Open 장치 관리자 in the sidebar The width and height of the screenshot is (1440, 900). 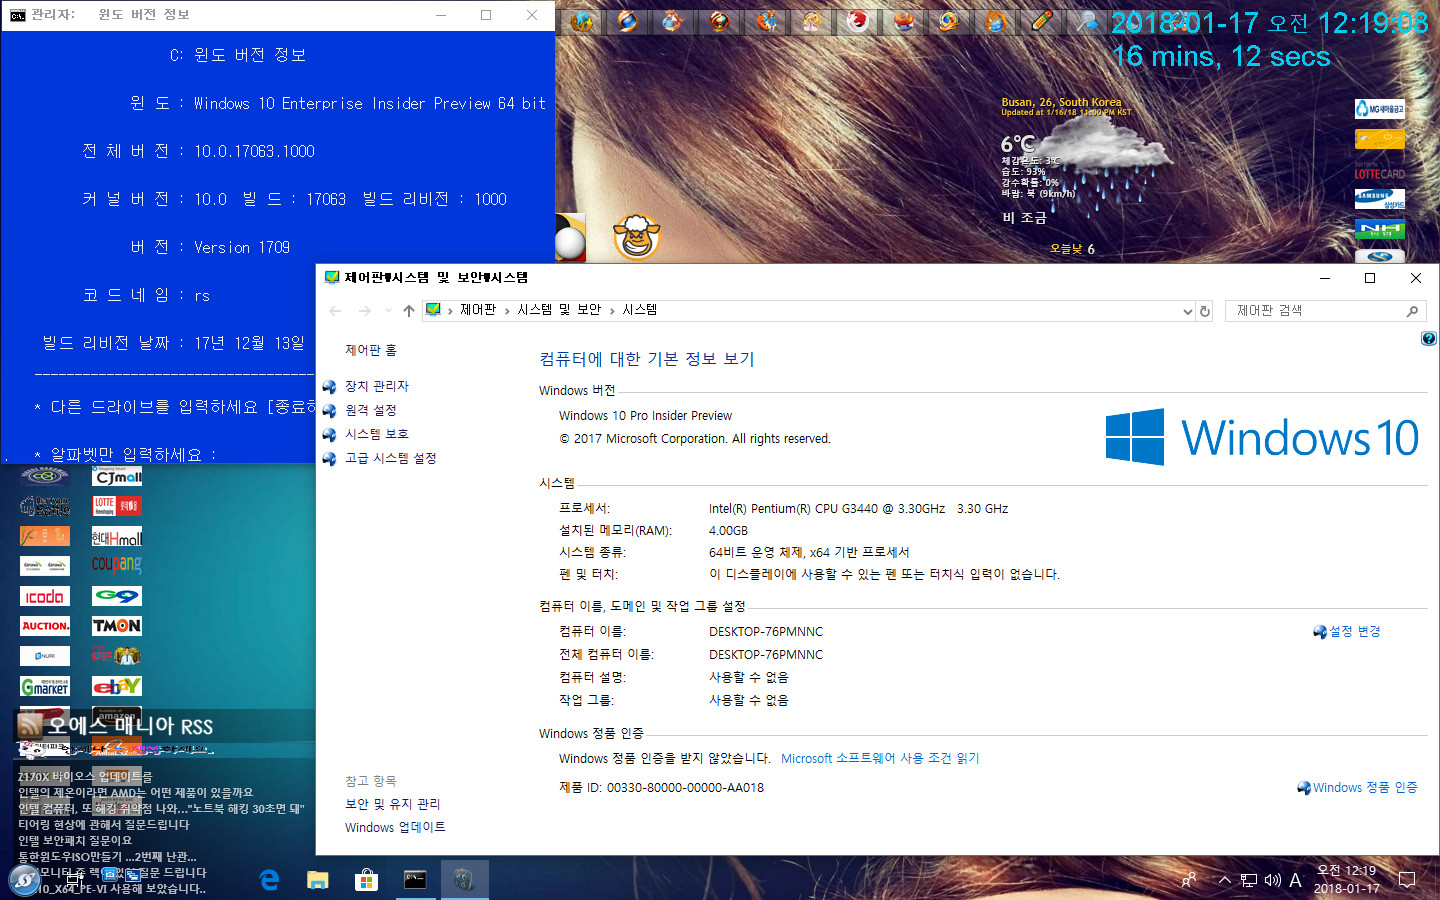point(377,386)
